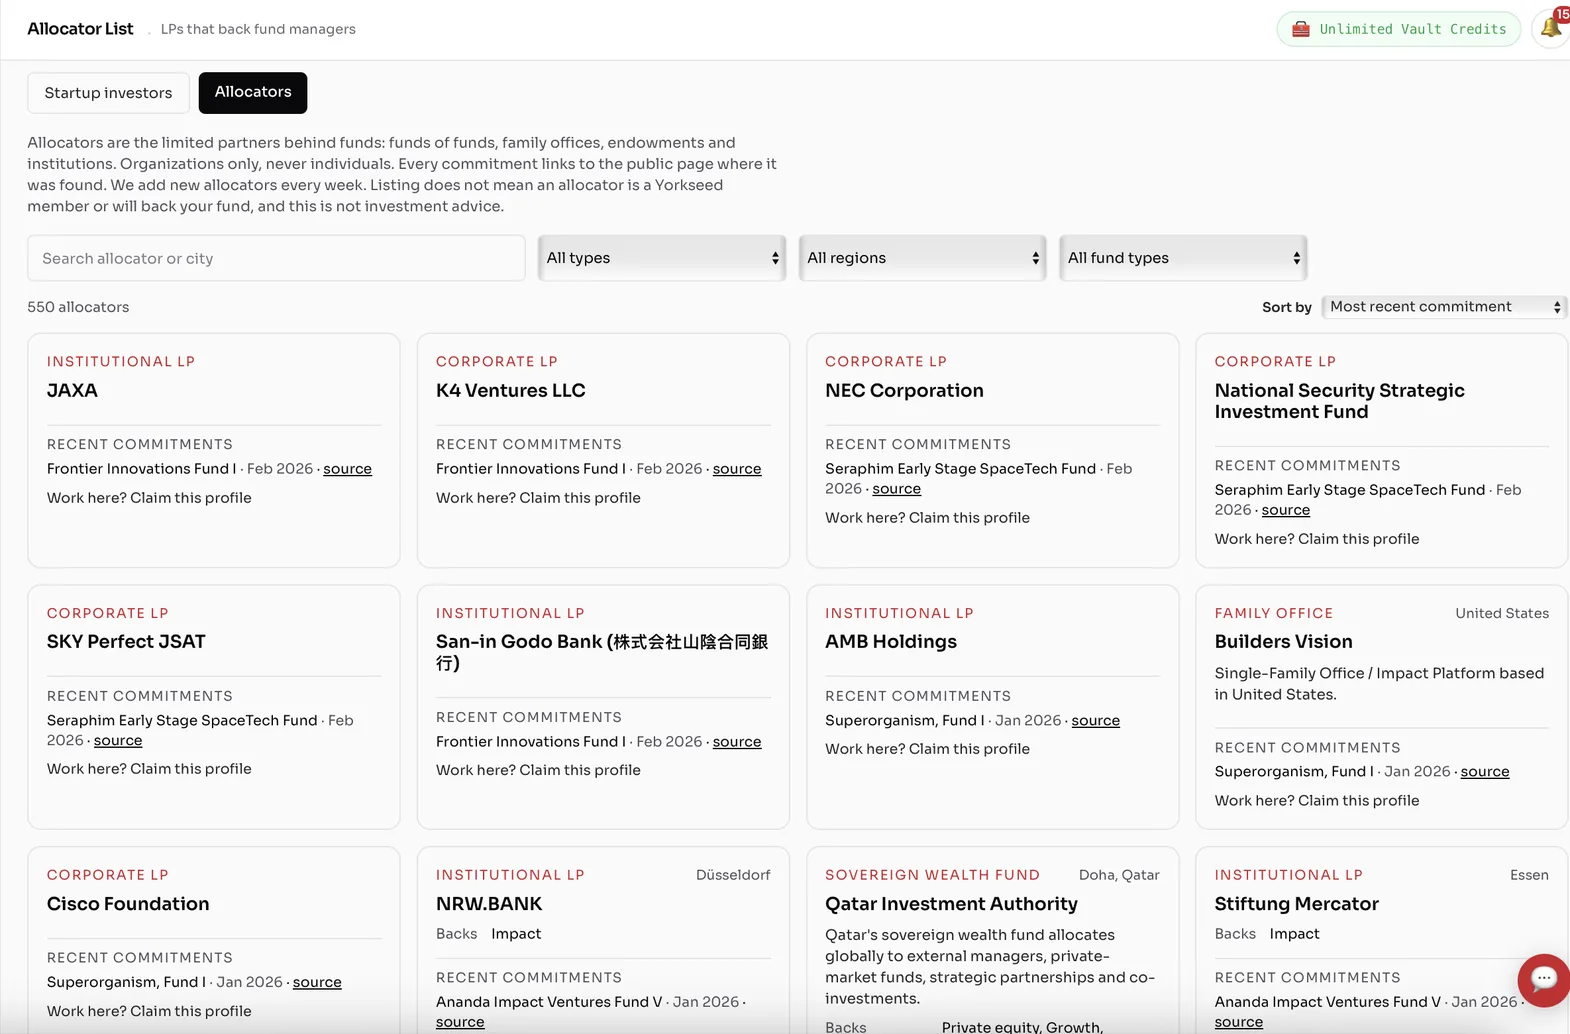Click the Qatar Investment Authority heading

[951, 904]
